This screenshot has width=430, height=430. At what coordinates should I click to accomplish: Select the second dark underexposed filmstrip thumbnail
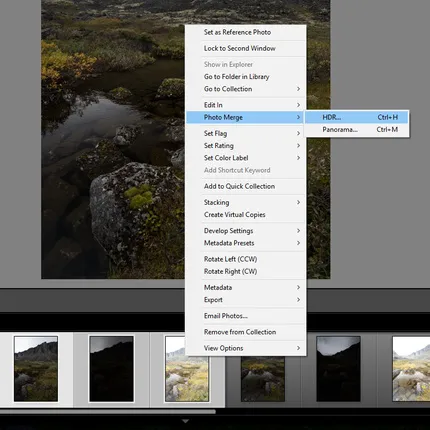[111, 369]
